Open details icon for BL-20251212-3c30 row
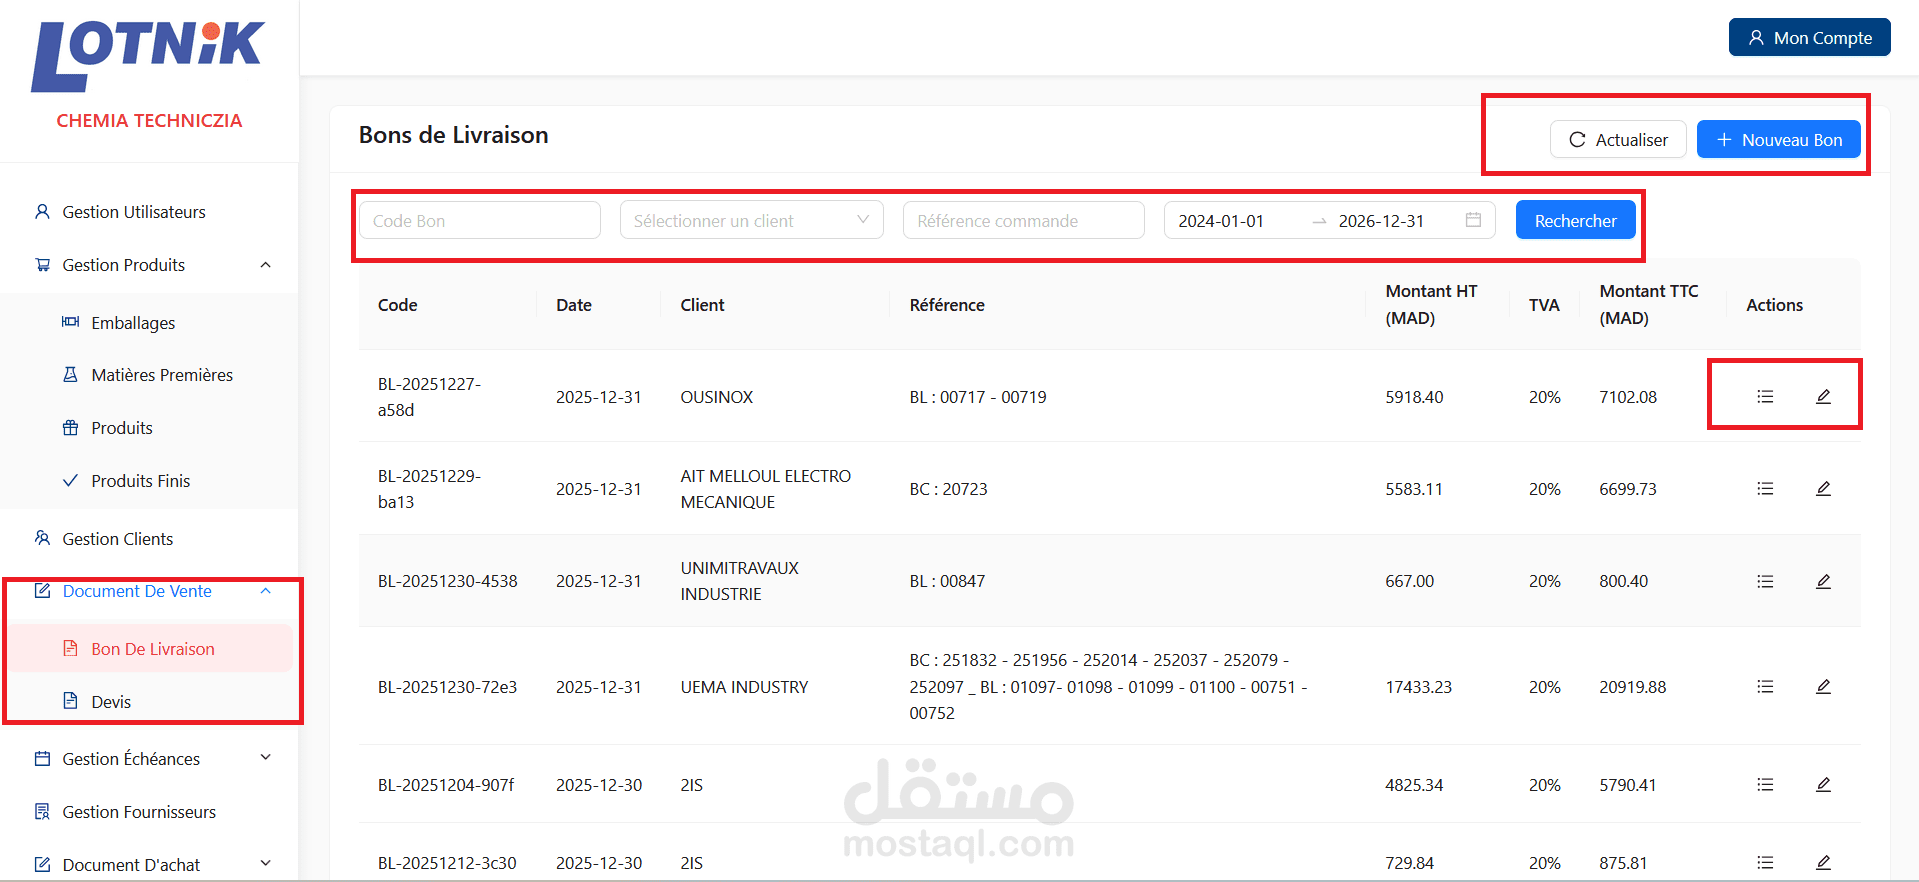This screenshot has width=1919, height=882. coord(1765,863)
